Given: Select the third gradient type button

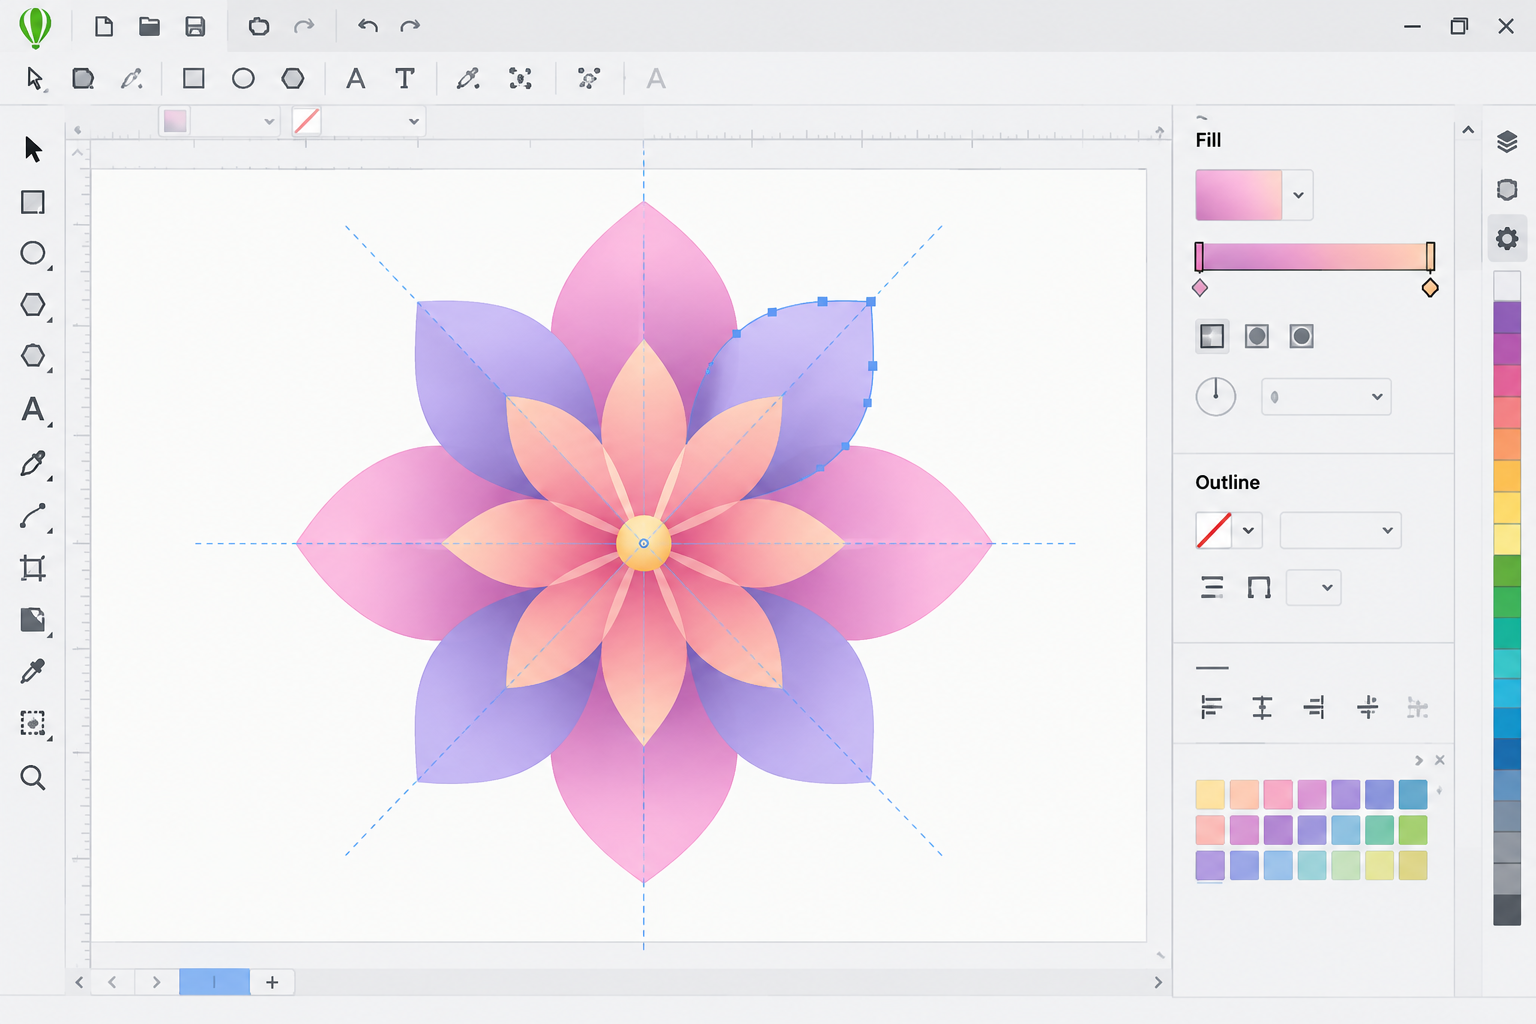Looking at the screenshot, I should [1301, 336].
